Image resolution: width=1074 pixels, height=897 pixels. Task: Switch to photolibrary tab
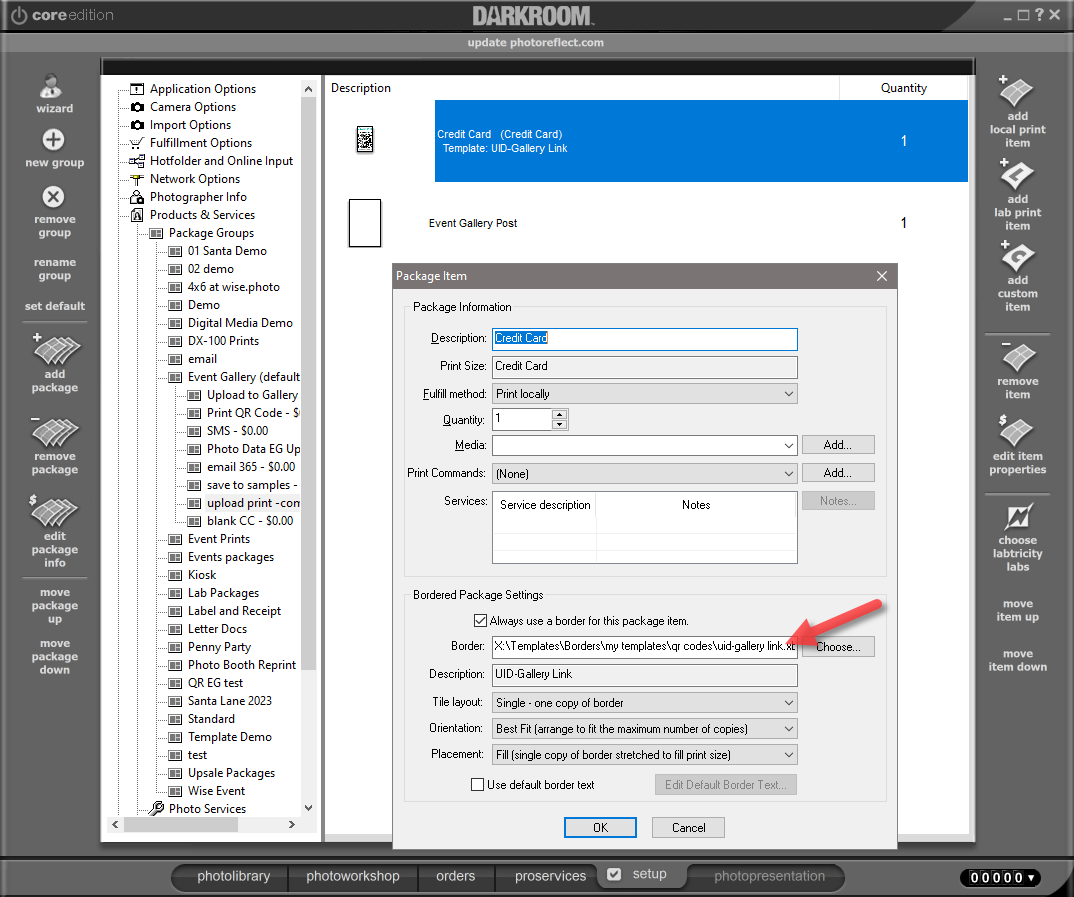(234, 876)
